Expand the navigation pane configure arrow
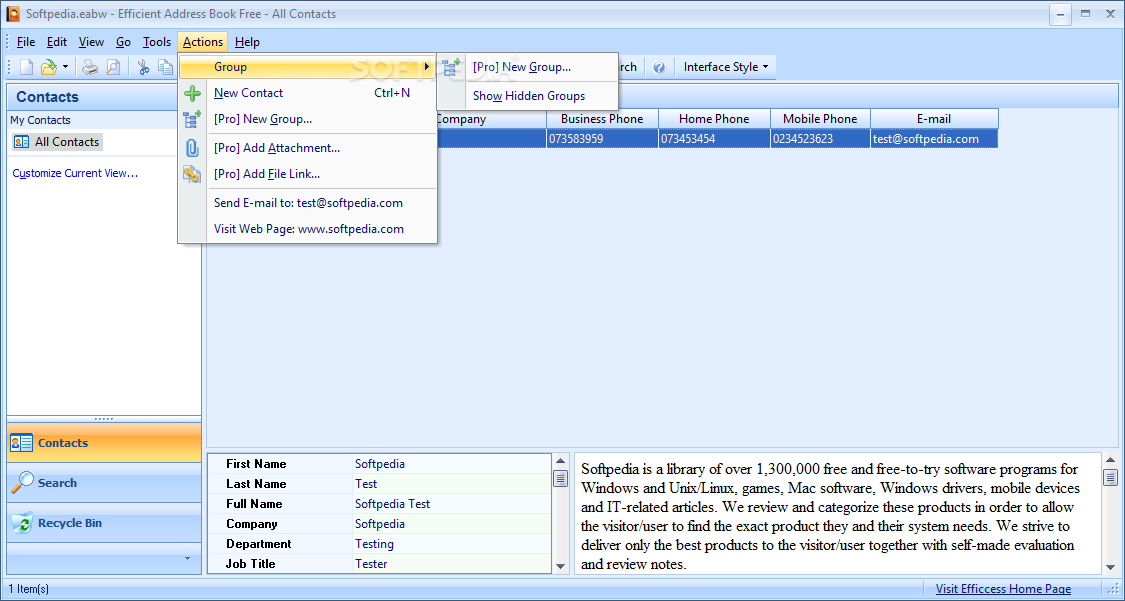Image resolution: width=1125 pixels, height=601 pixels. pos(187,558)
